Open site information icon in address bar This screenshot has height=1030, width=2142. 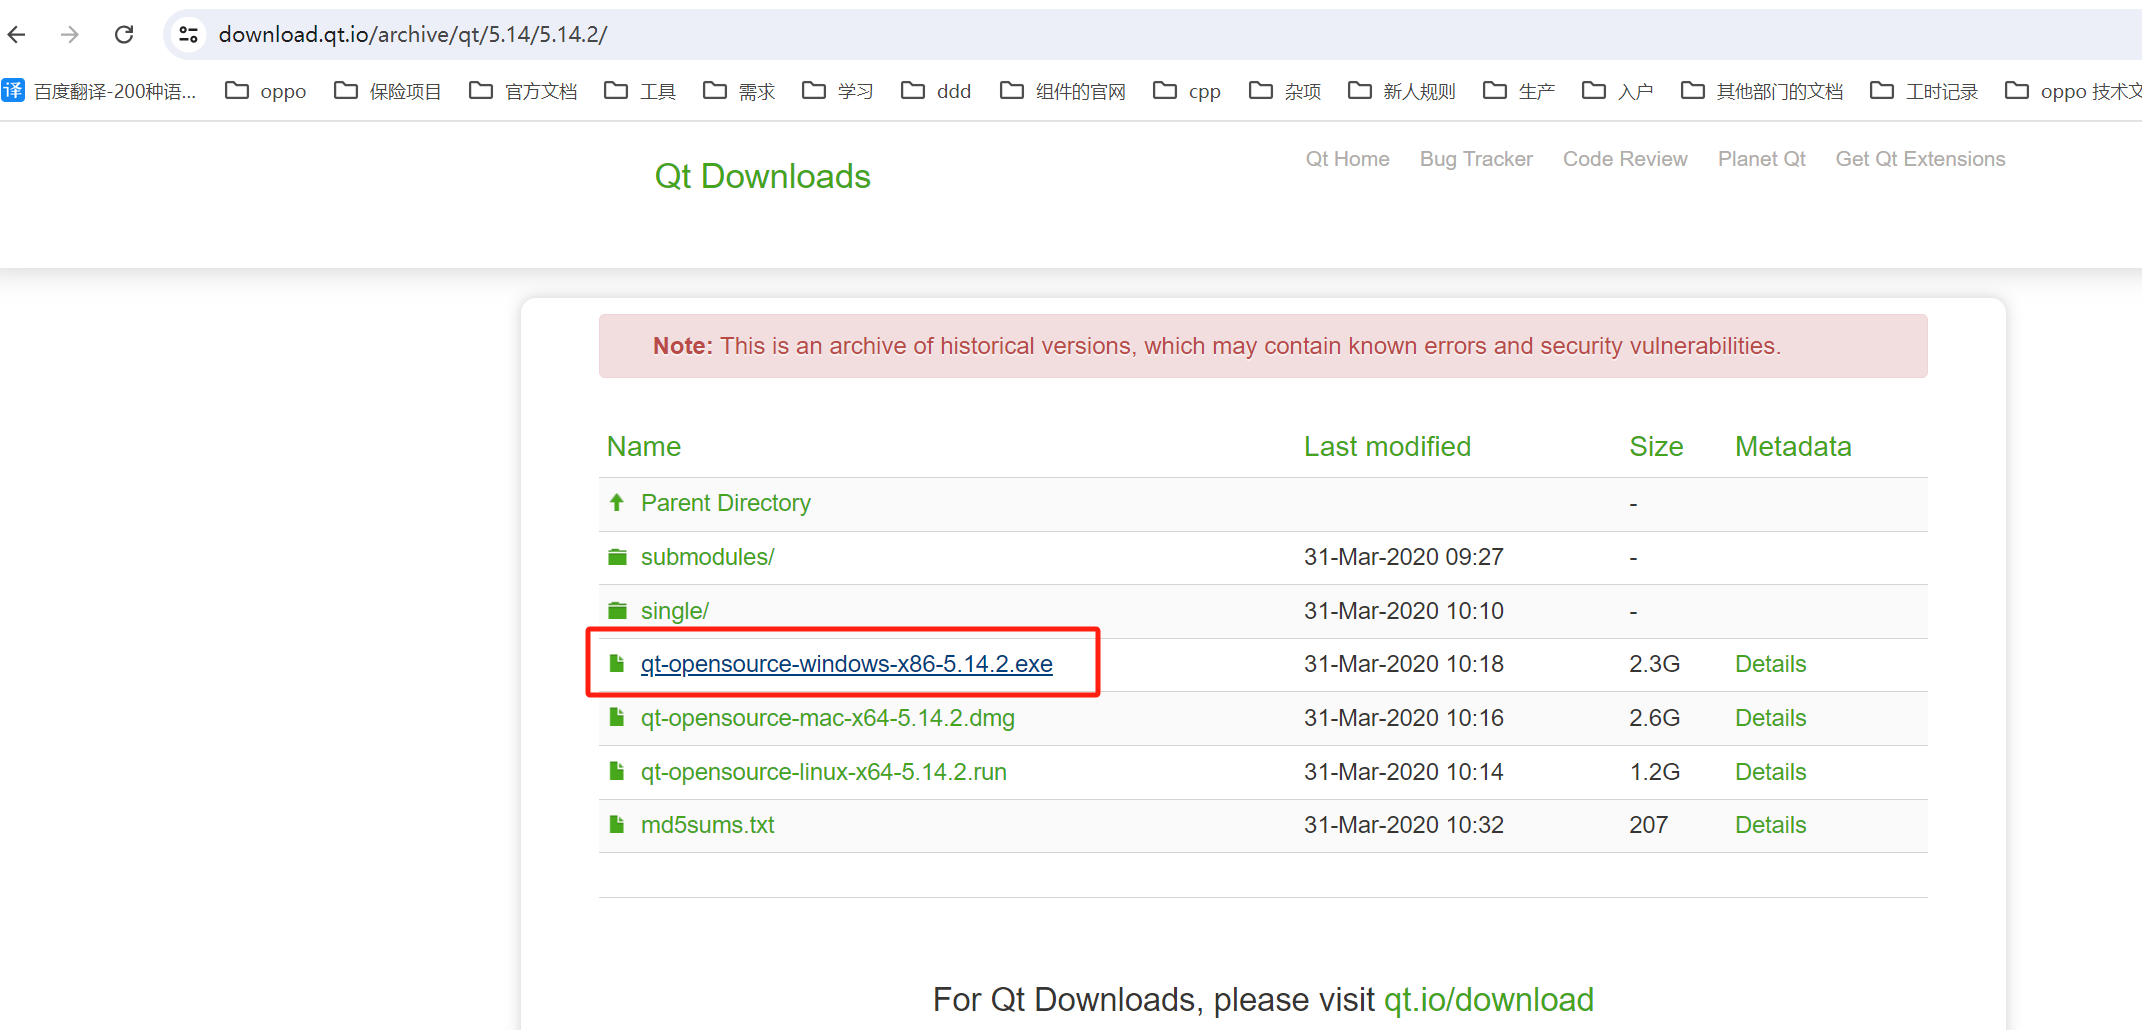188,35
